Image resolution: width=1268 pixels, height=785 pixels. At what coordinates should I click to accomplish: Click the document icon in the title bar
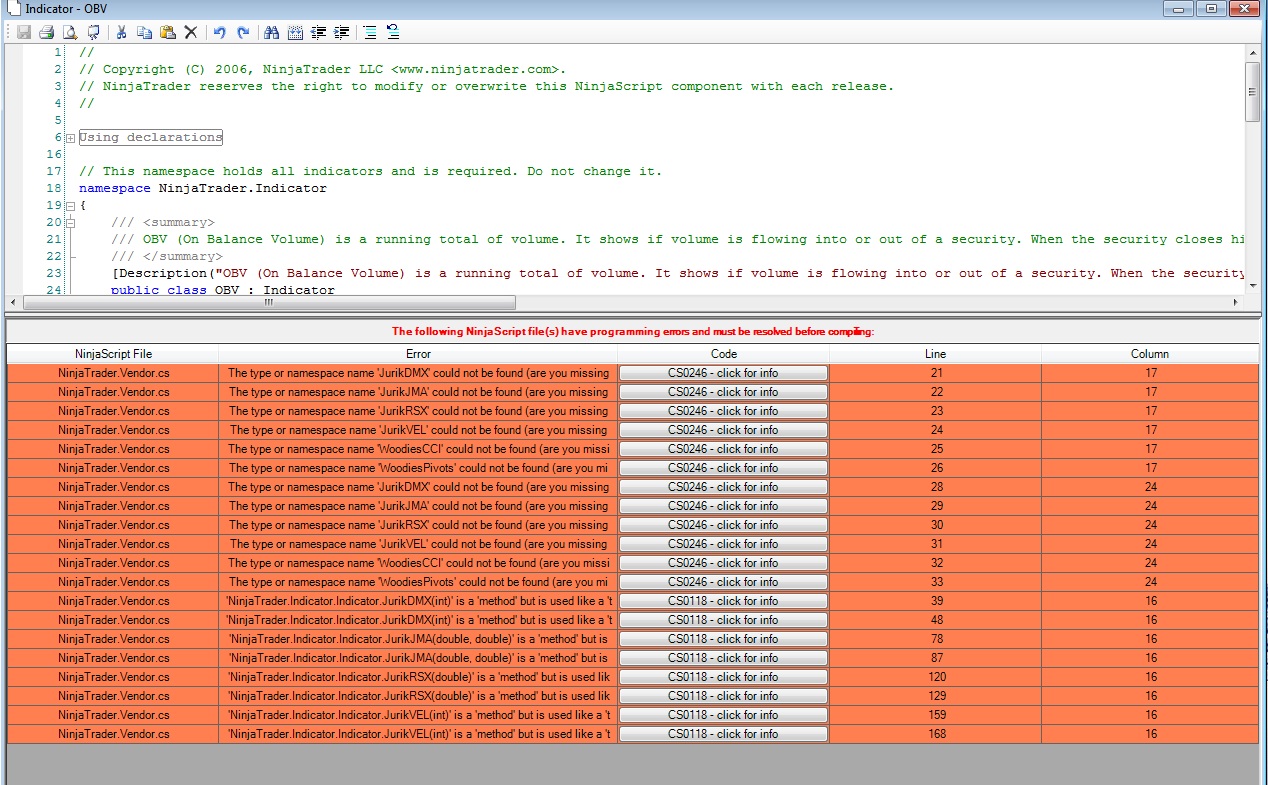click(x=13, y=8)
